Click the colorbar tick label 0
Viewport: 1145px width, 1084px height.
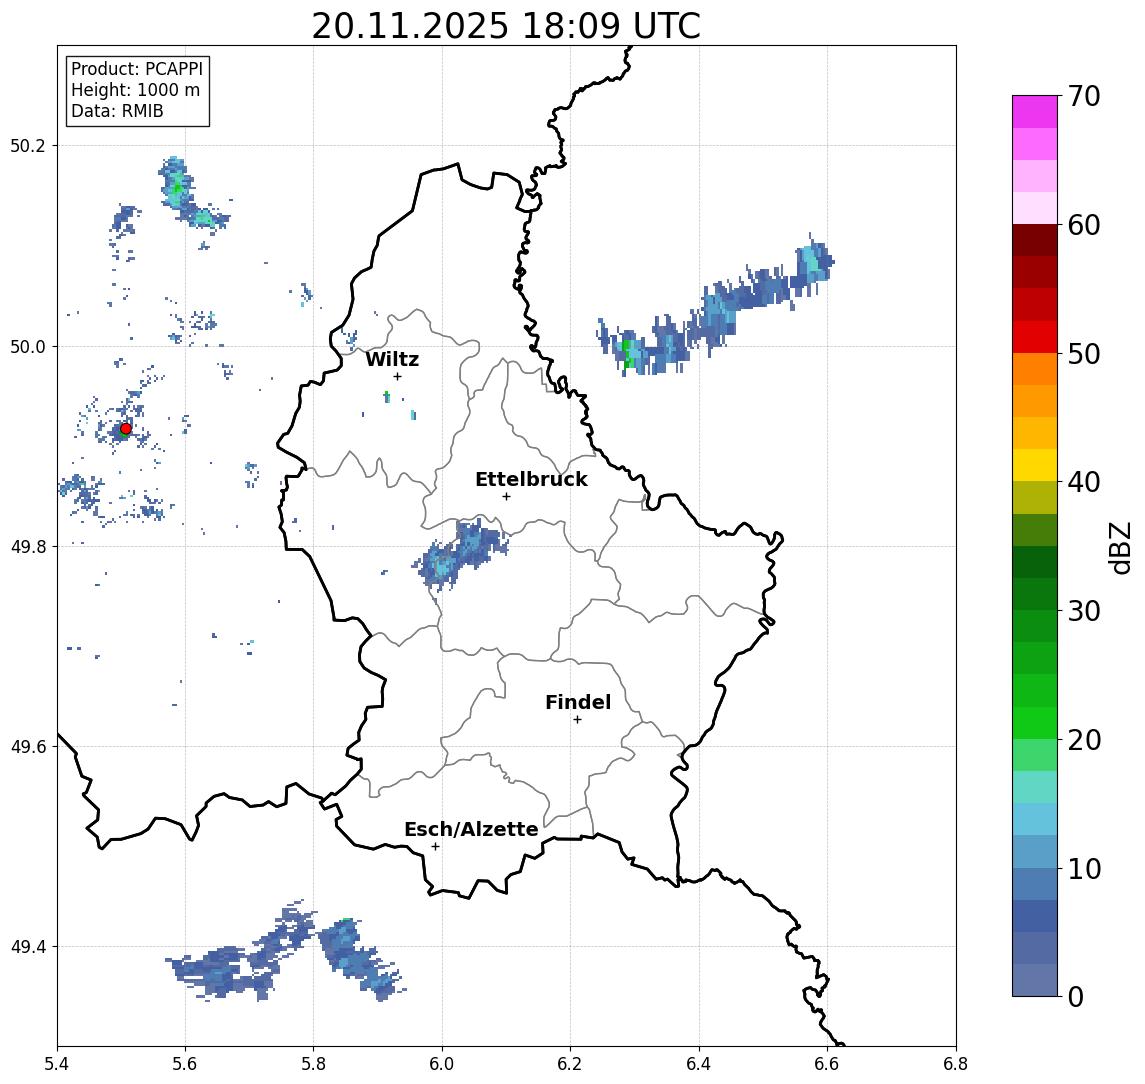click(1076, 996)
